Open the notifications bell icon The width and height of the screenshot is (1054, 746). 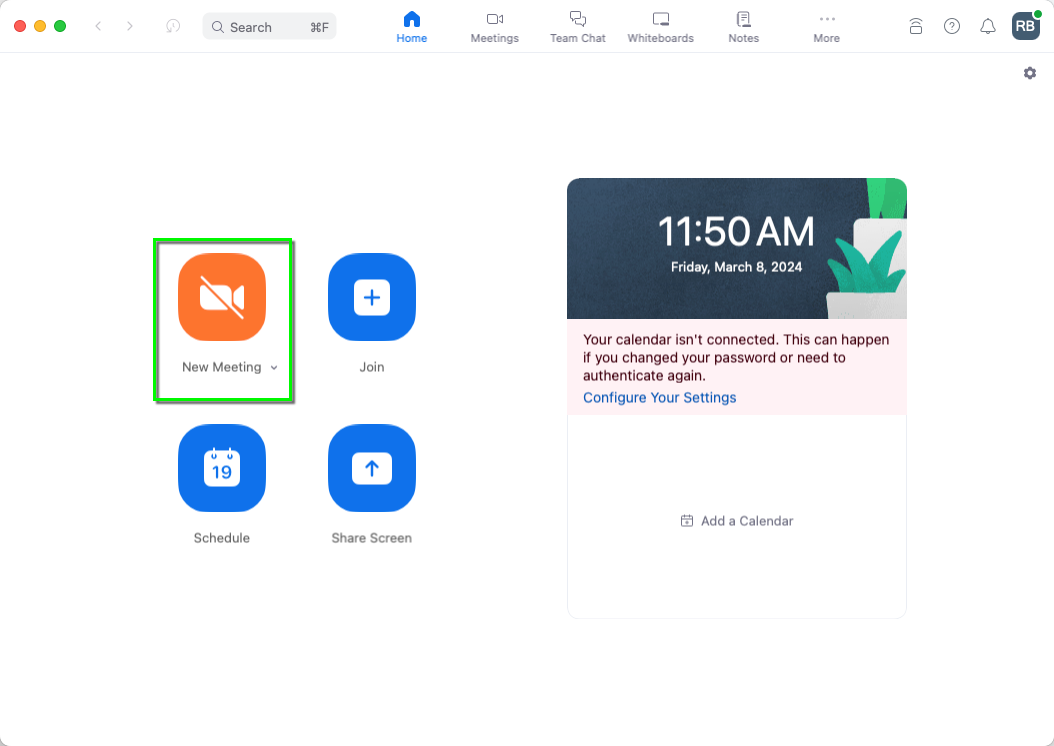[987, 27]
